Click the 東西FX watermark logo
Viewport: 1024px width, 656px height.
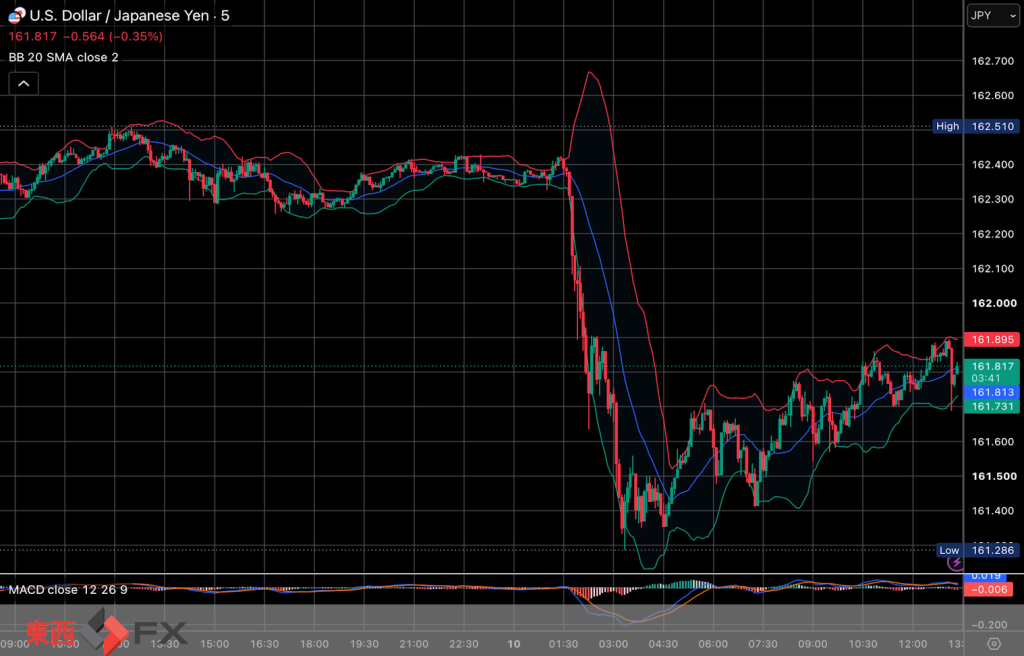[106, 631]
